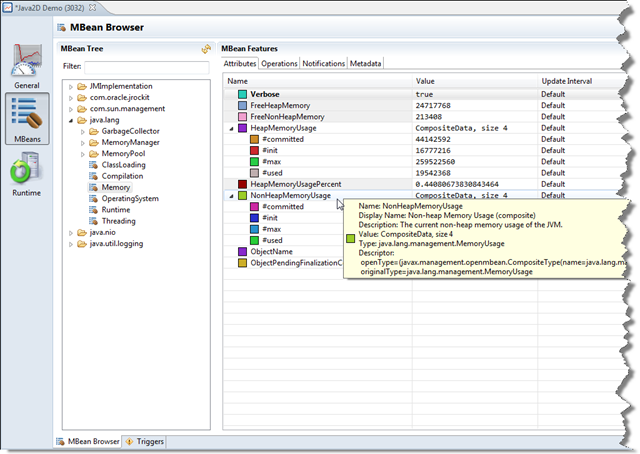Click the HeapMemoryUsage purple swatch
Screen dimensions: 640x454
pos(242,128)
